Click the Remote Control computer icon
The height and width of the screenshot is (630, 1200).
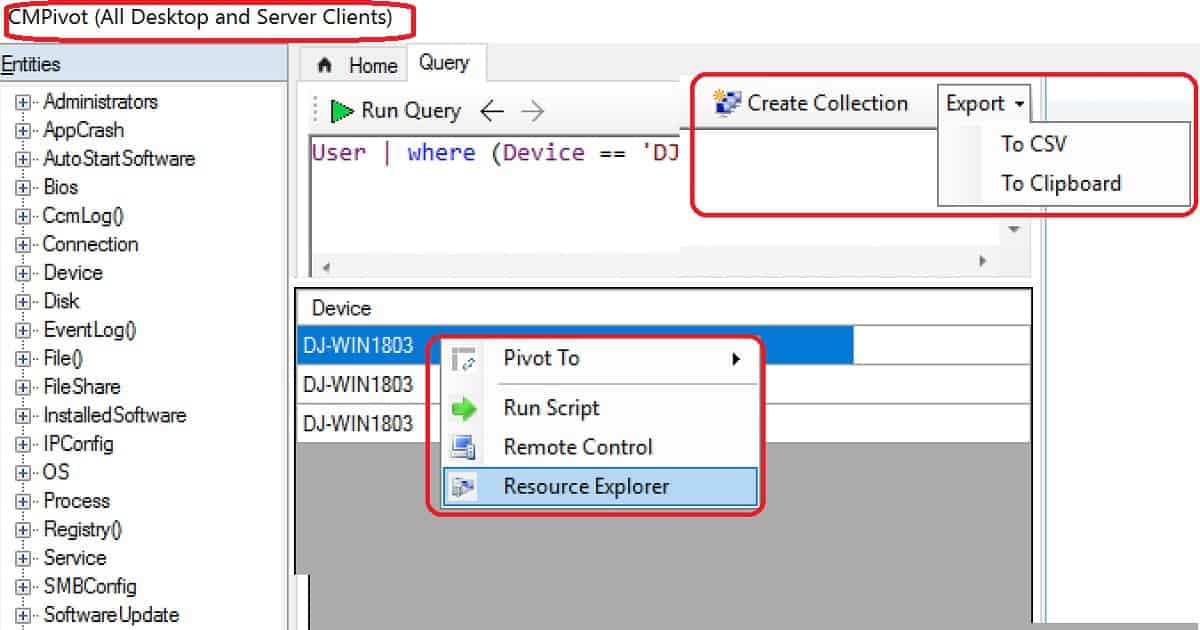(463, 447)
